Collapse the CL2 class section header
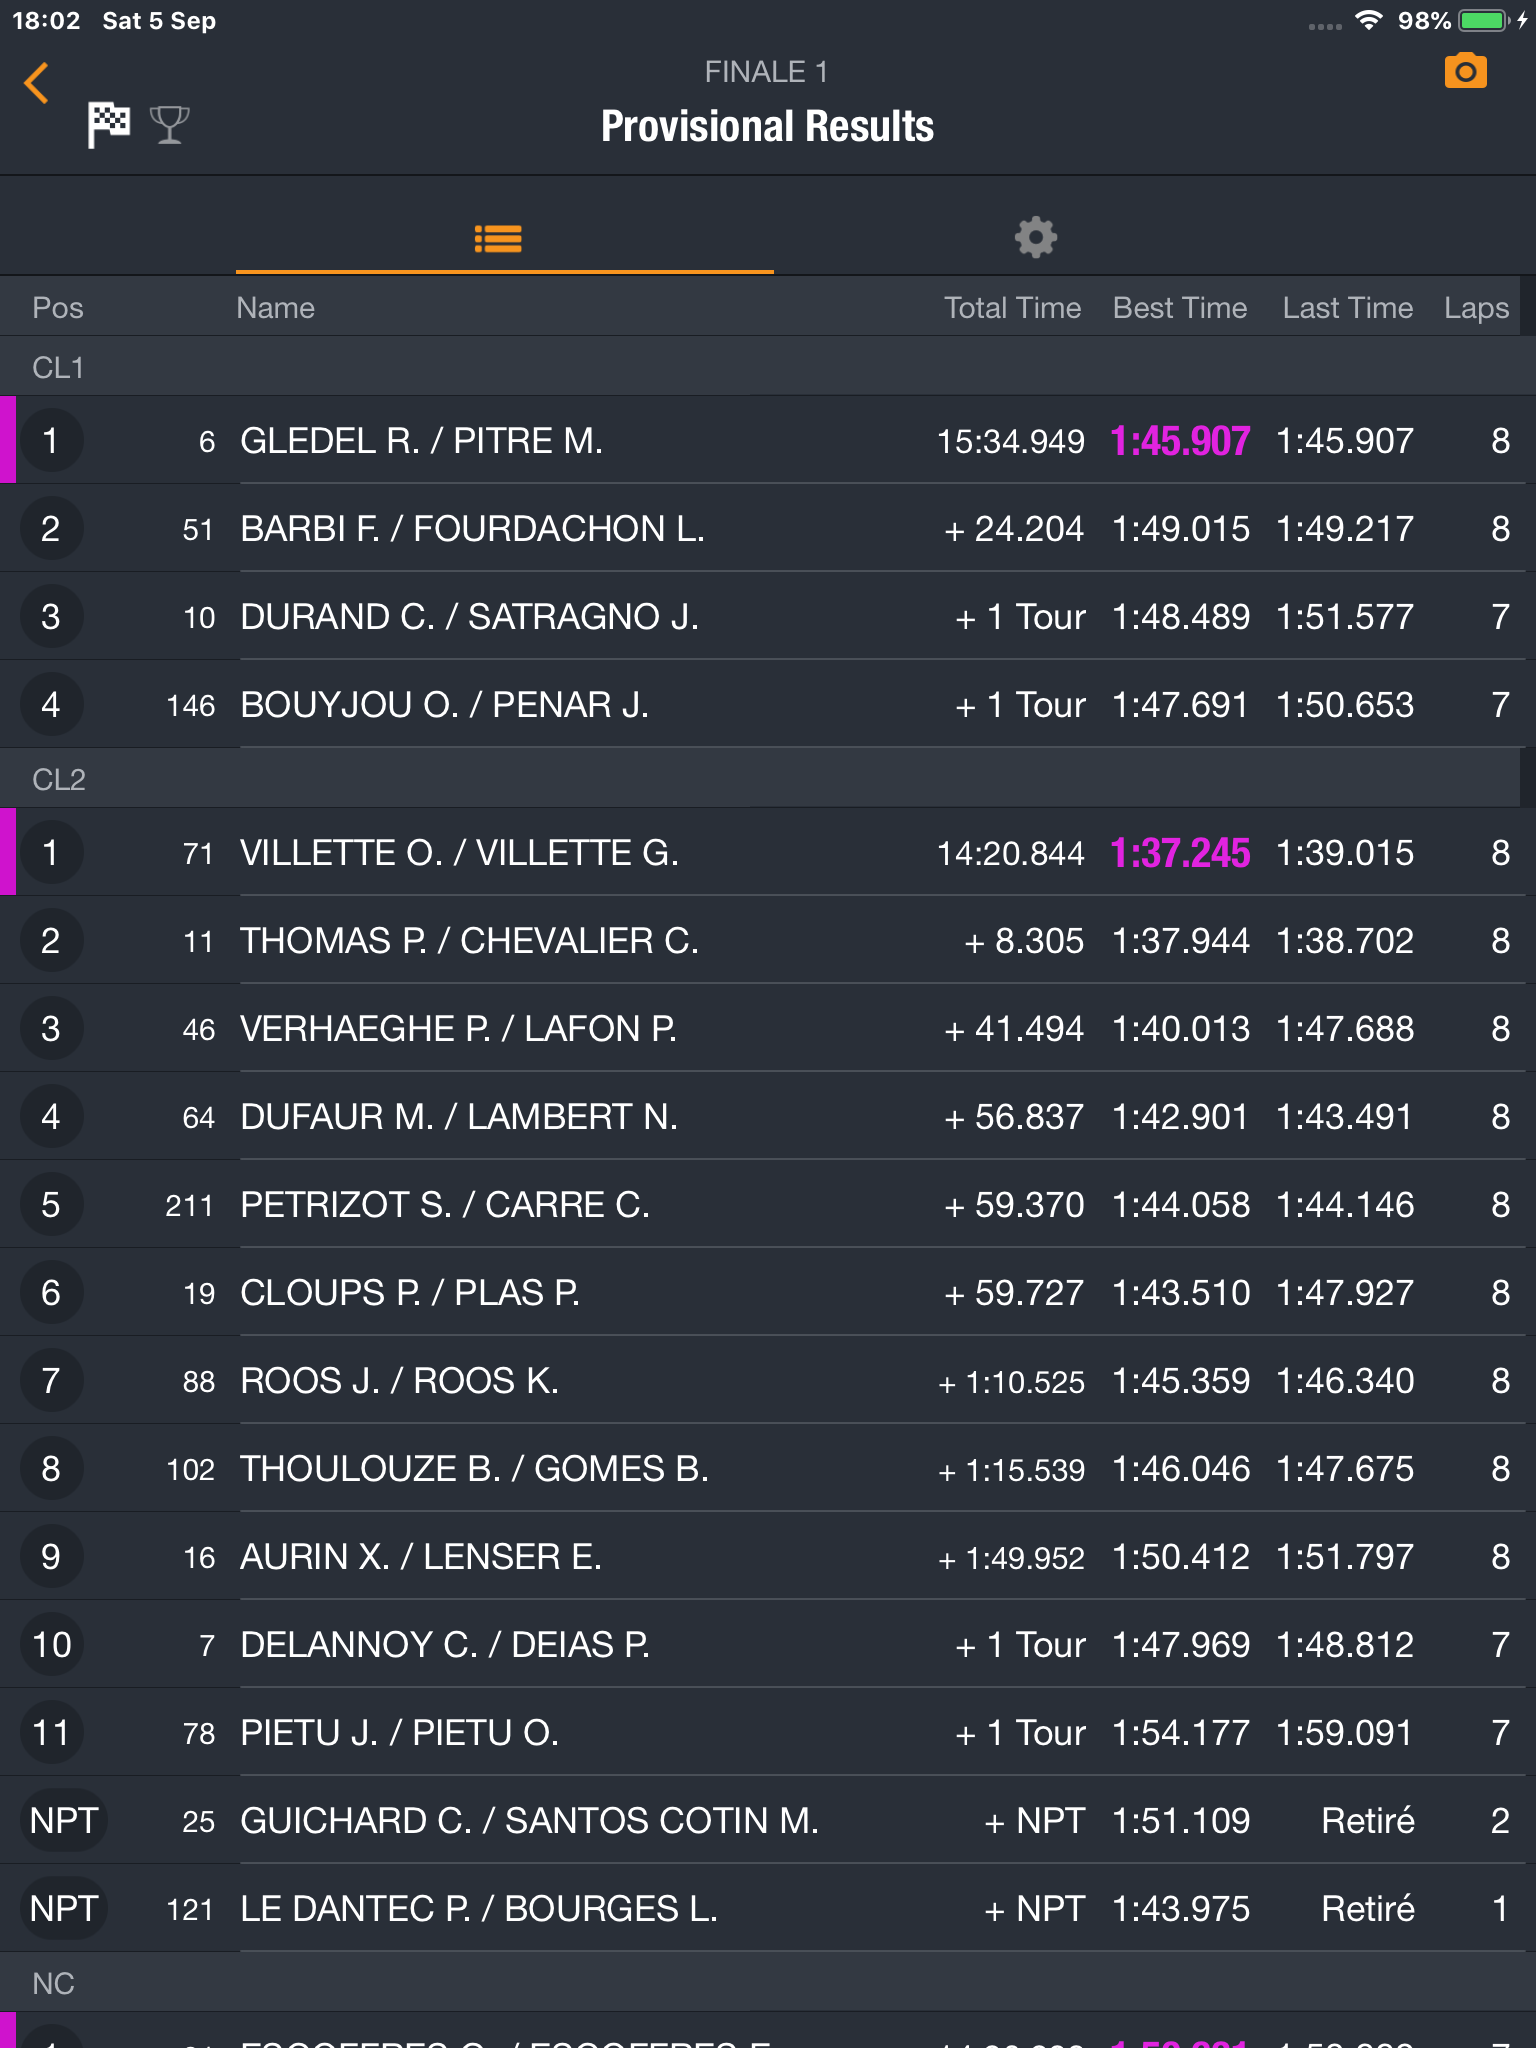This screenshot has width=1536, height=2048. pos(58,780)
